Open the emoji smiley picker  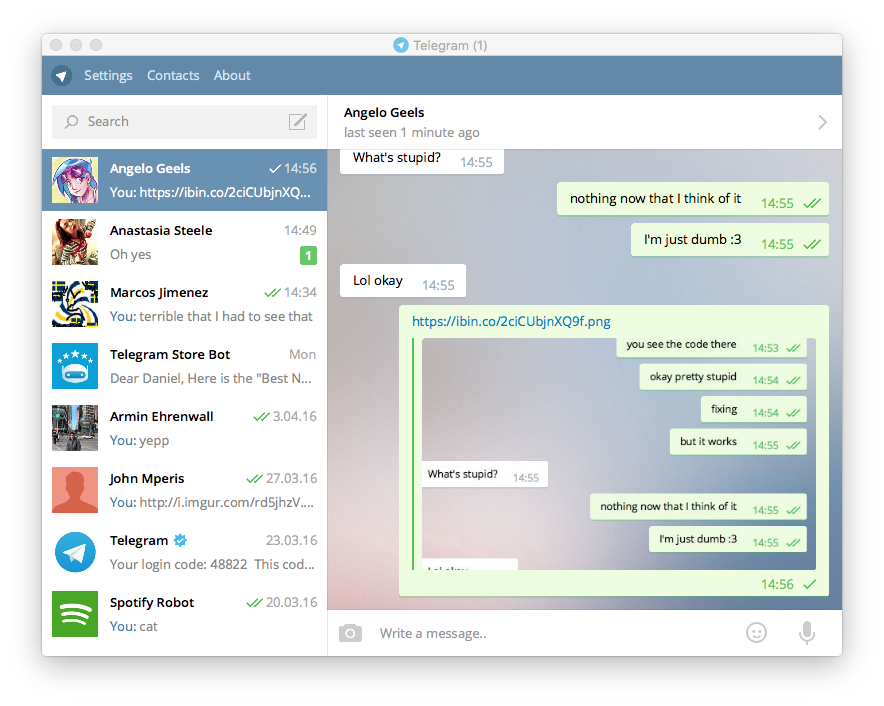[x=757, y=633]
